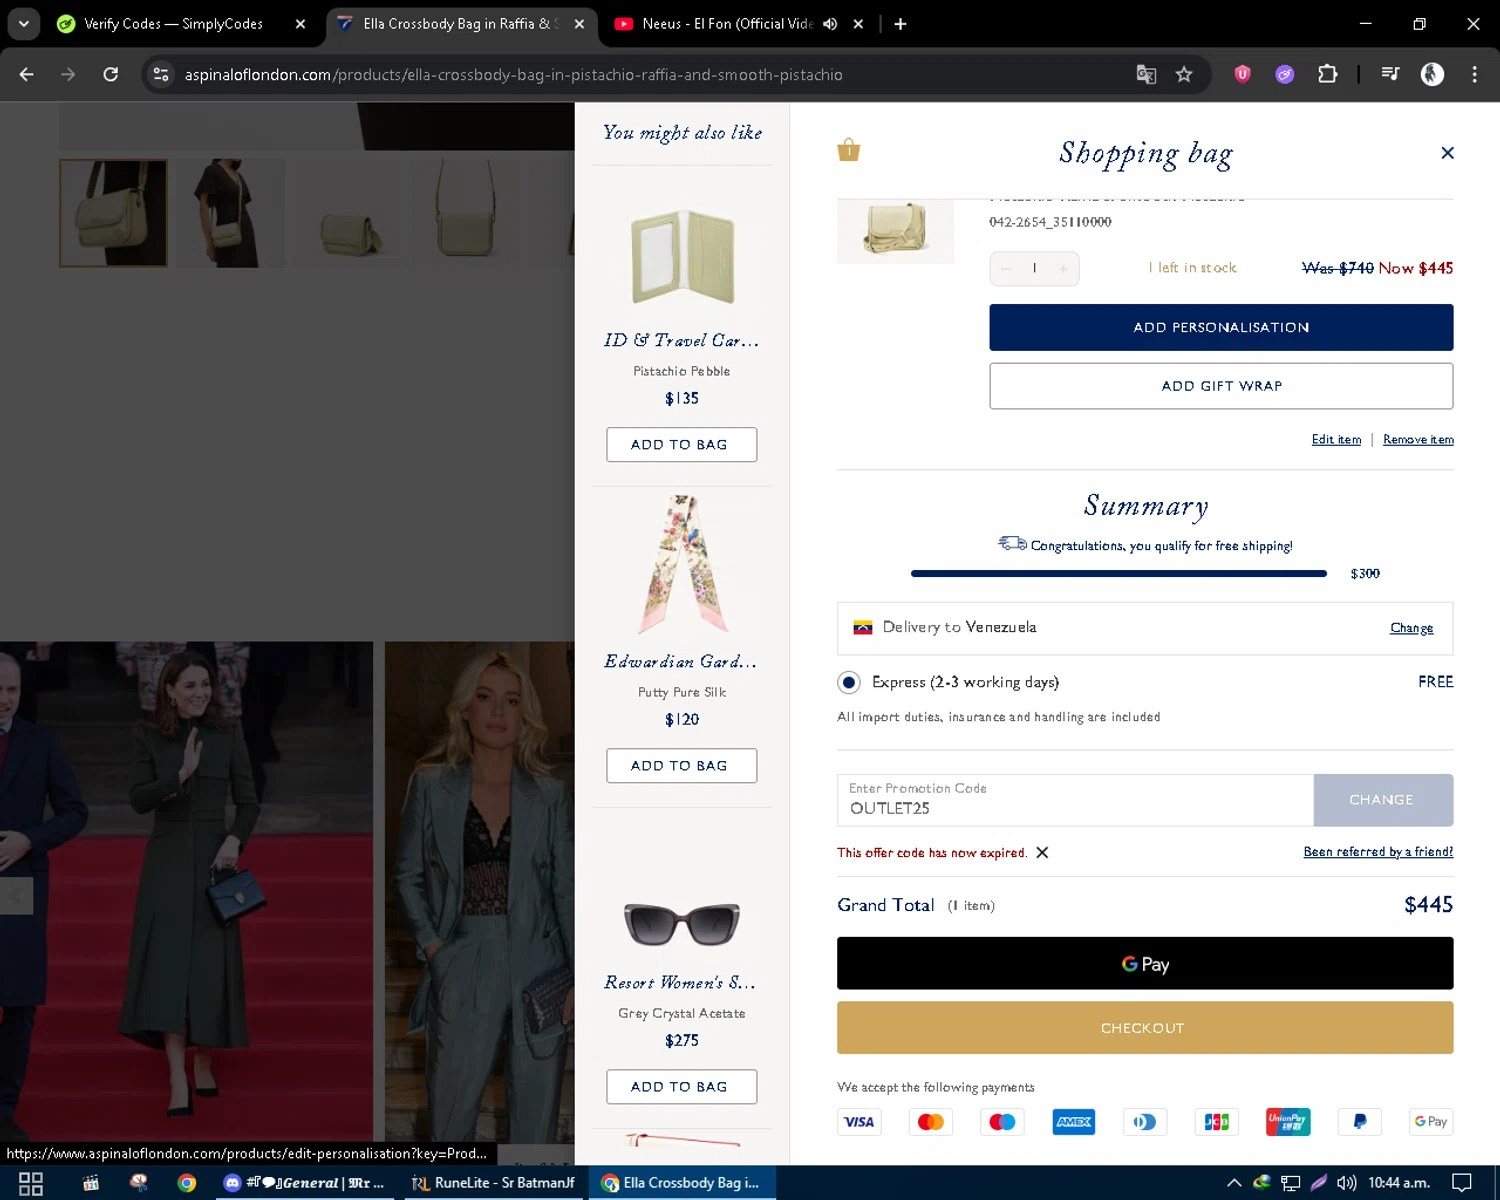Screen dimensions: 1500x1200
Task: Click the shopping bag icon
Action: pyautogui.click(x=848, y=150)
